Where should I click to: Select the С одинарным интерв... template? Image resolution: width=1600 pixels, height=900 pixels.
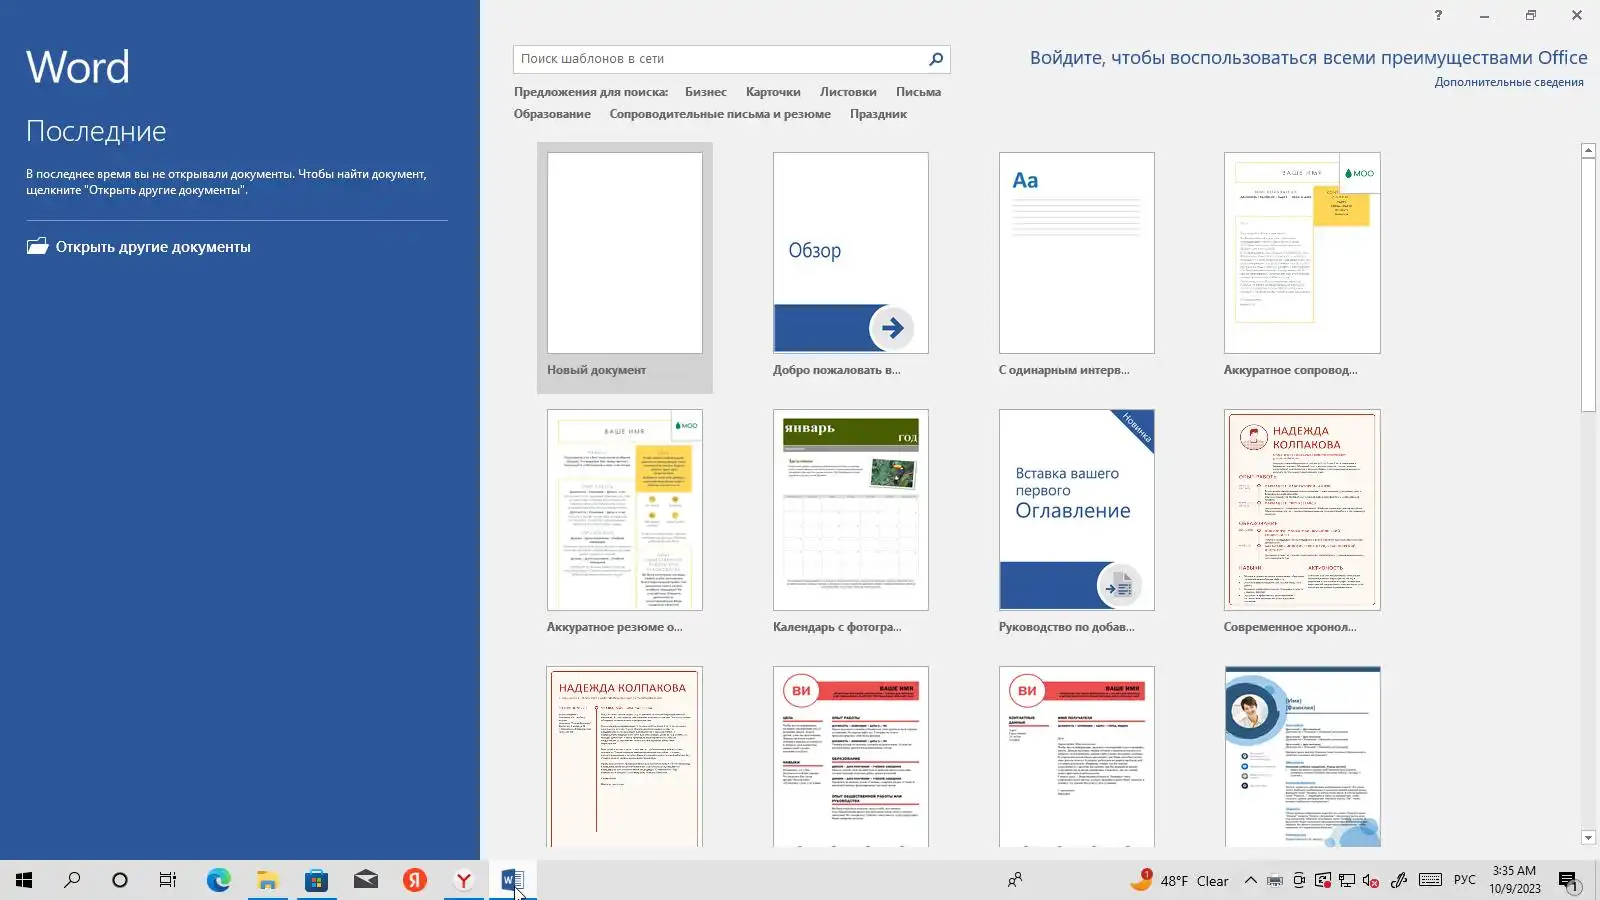click(1077, 267)
